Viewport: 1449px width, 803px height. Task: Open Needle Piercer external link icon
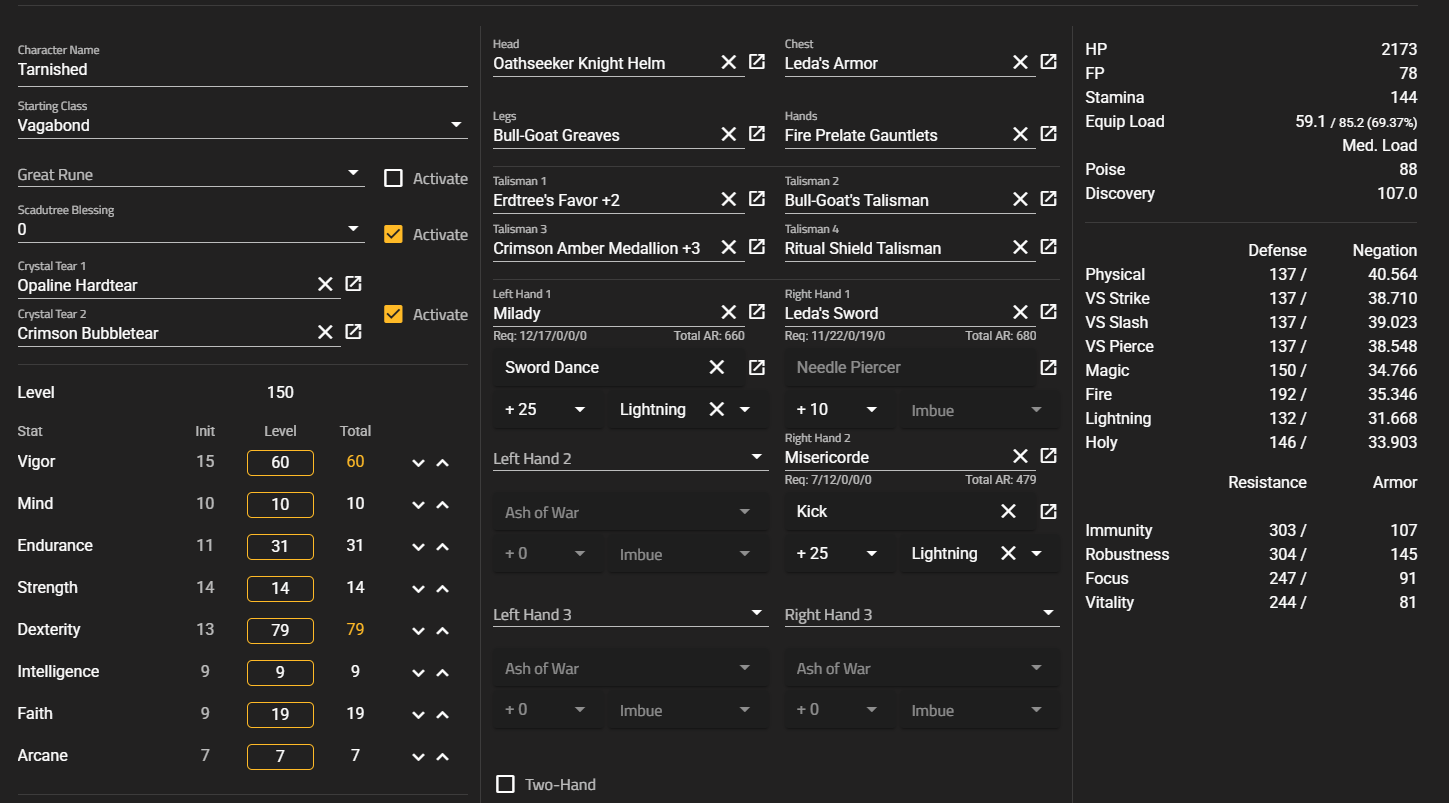coord(1048,367)
